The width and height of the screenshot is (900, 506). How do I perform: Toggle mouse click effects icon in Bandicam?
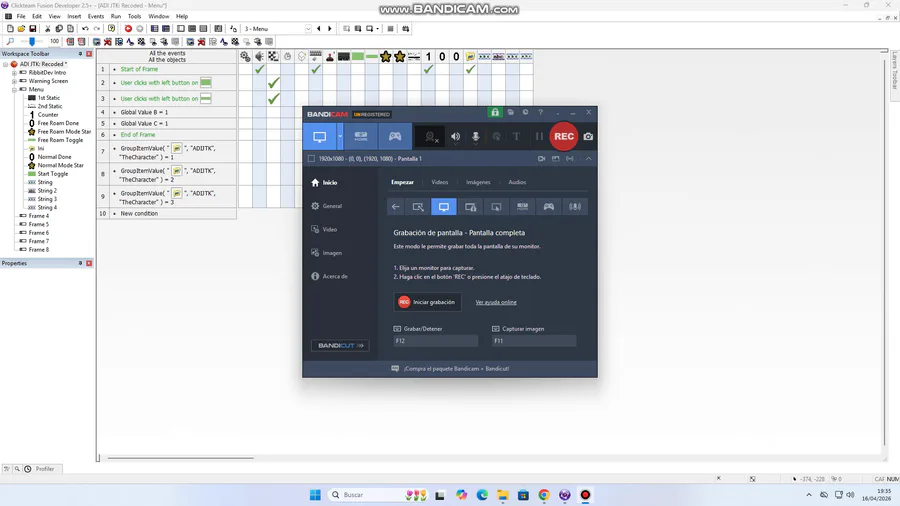click(496, 137)
